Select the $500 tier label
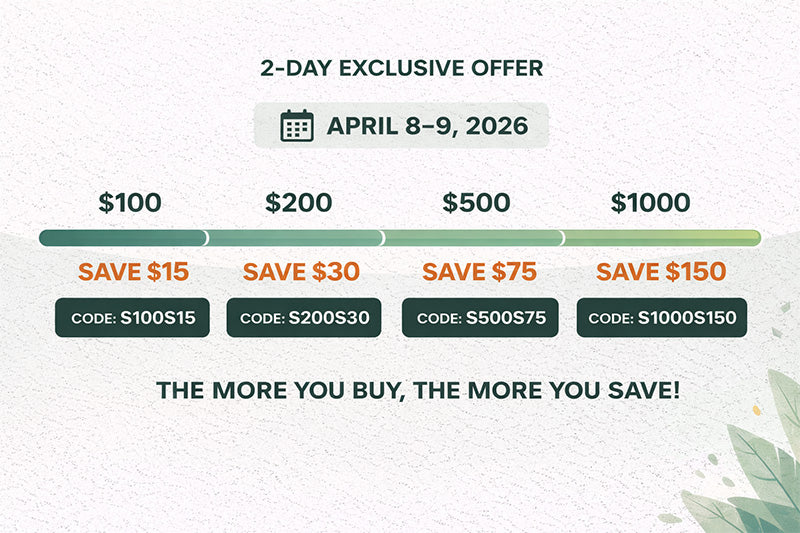This screenshot has height=533, width=800. pyautogui.click(x=477, y=203)
